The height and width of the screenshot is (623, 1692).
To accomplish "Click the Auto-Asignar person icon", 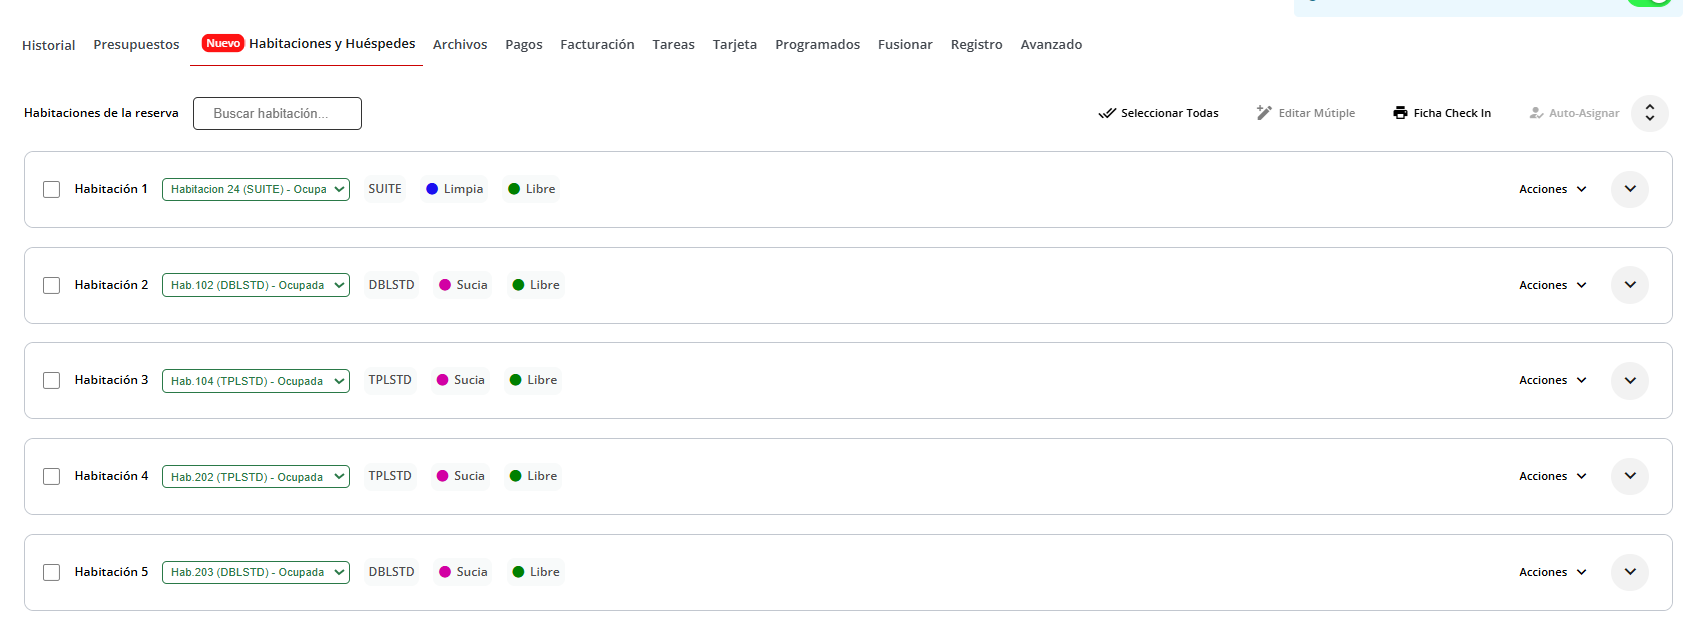I will 1536,113.
